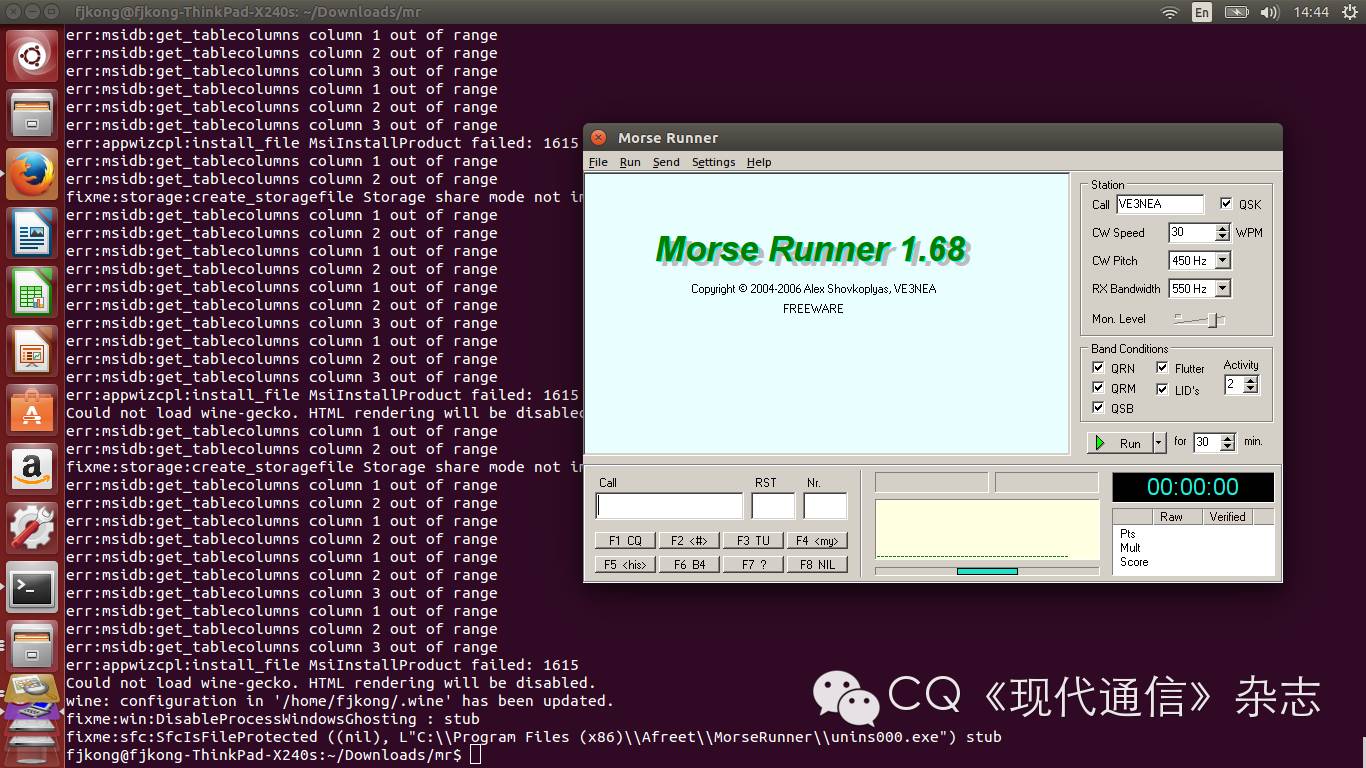Screen dimensions: 1366x768
Task: Open the Run menu
Action: coord(630,162)
